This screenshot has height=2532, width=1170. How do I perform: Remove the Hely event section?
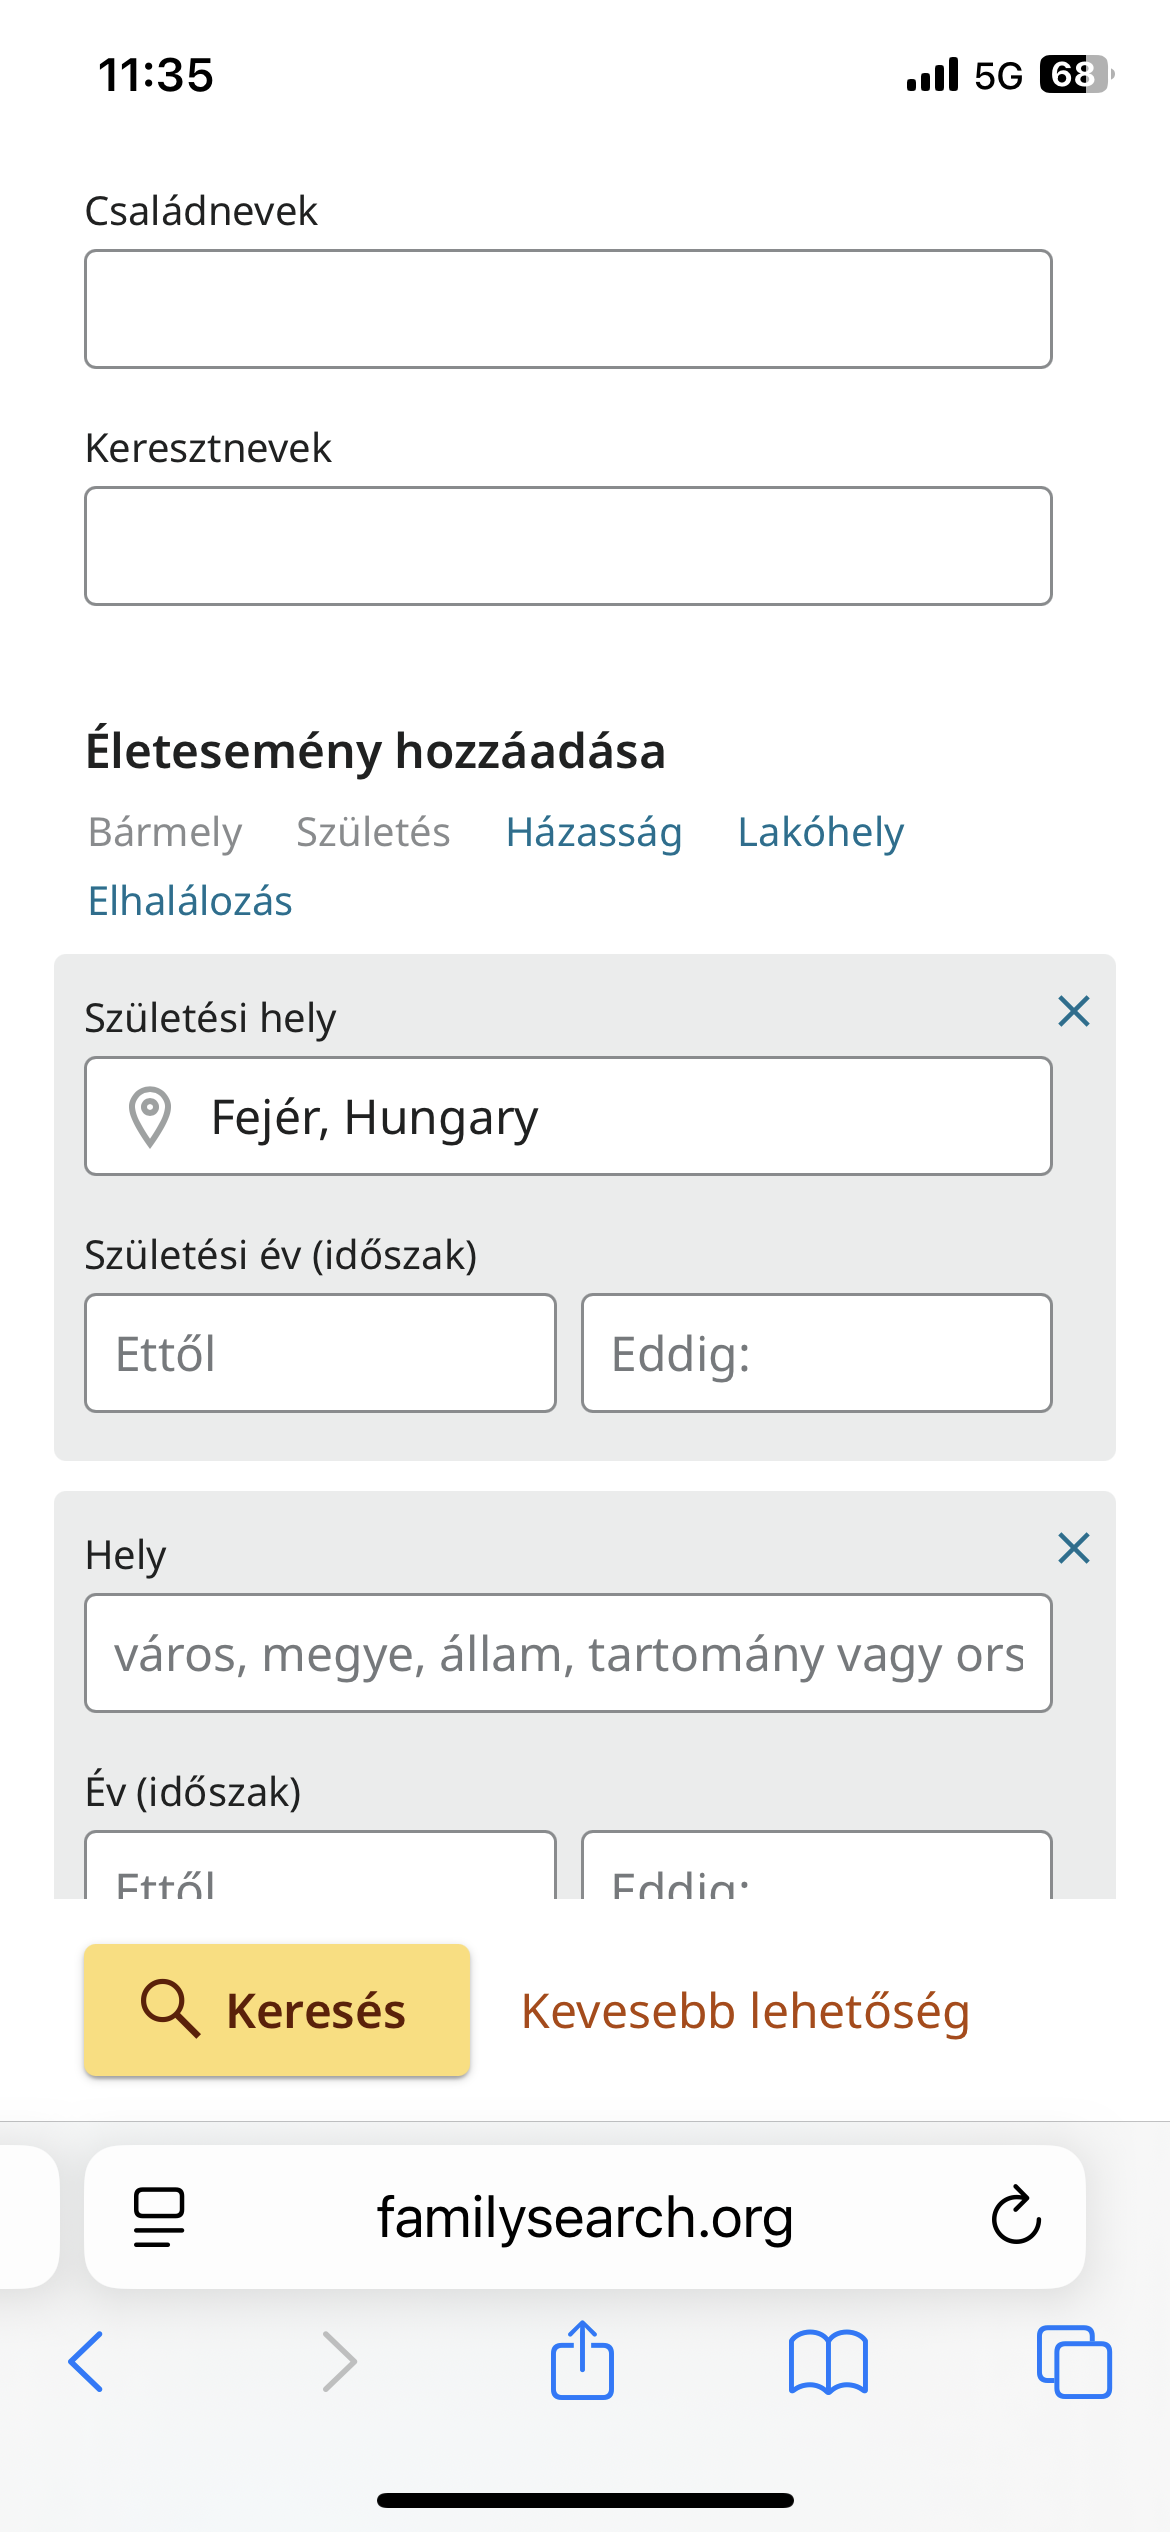(1073, 1549)
